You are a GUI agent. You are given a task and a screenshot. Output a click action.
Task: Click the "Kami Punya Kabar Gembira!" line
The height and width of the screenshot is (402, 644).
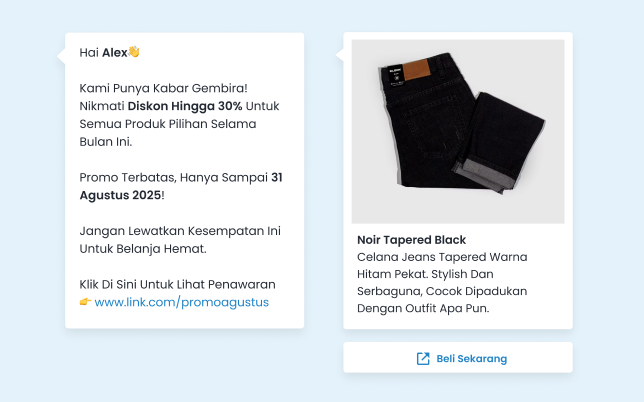click(x=163, y=87)
